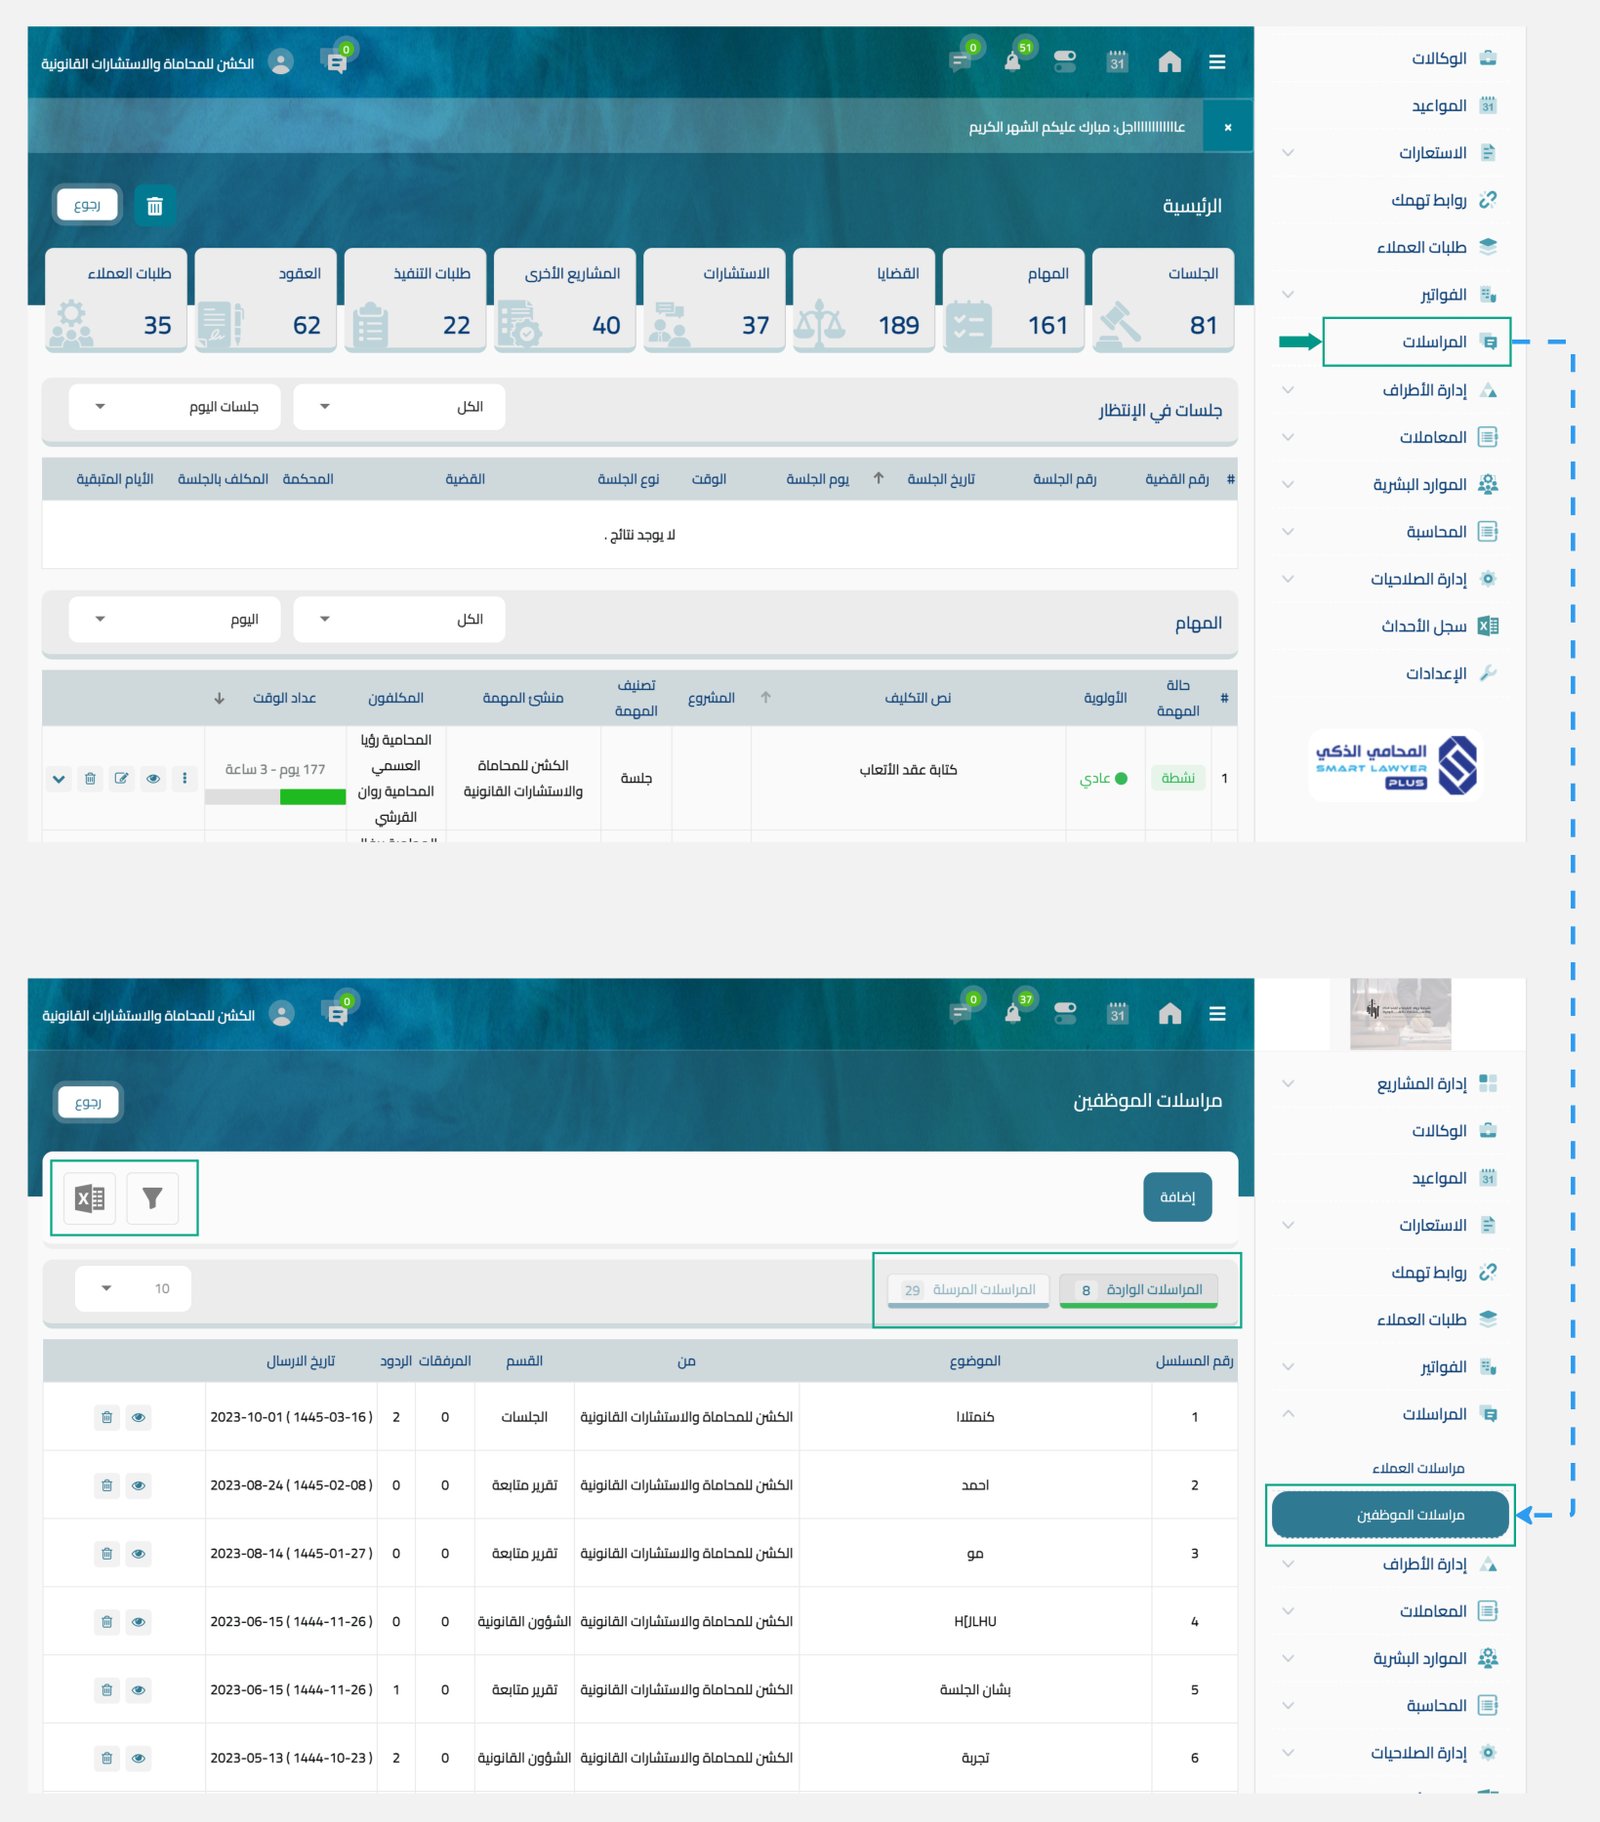Flip the toggle switch in top header
1600x1822 pixels.
1065,62
